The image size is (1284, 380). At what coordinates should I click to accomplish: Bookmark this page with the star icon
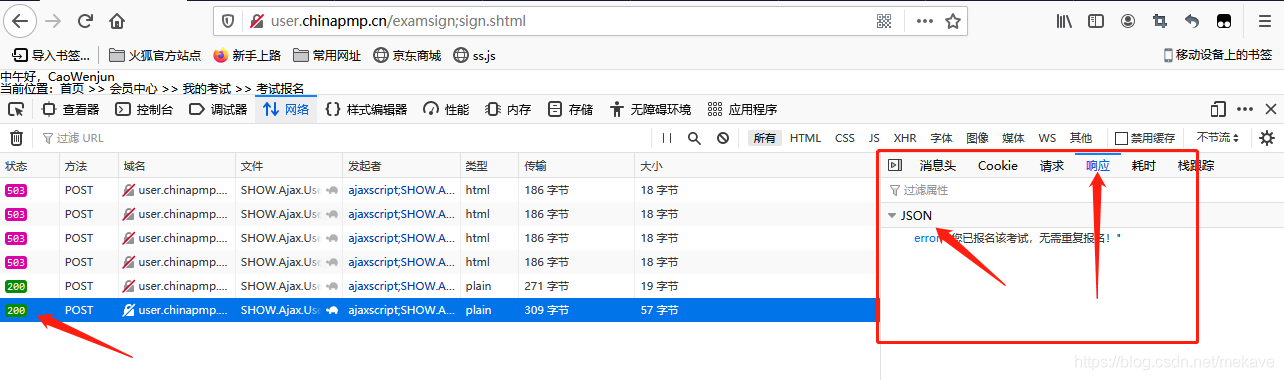click(x=953, y=20)
